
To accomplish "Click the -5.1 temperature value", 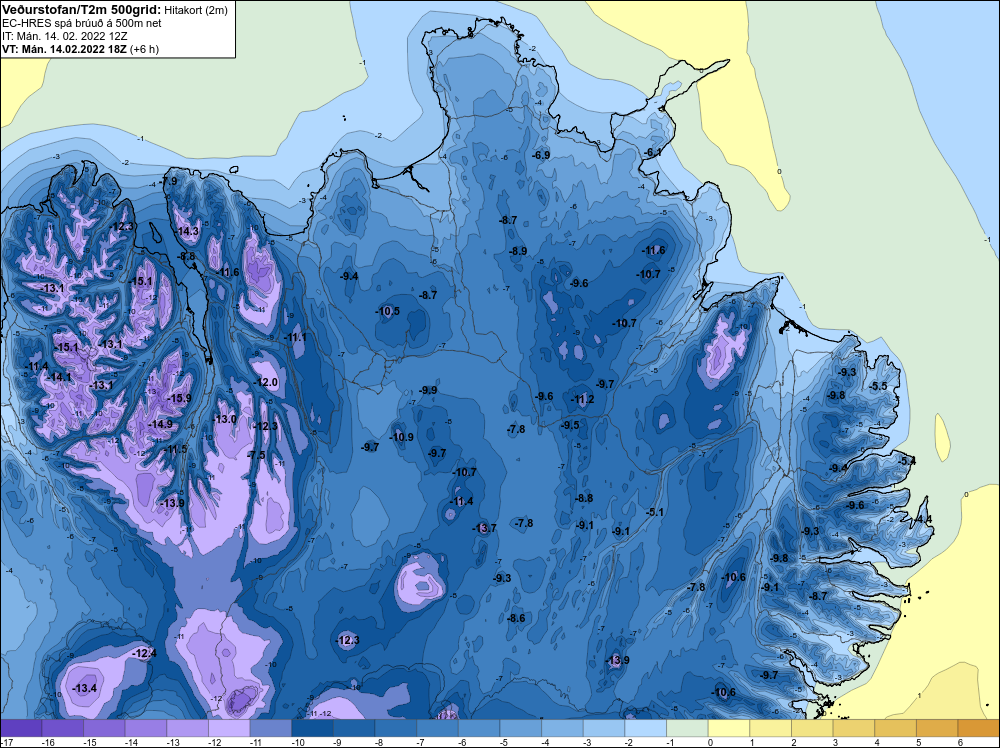I will click(654, 512).
